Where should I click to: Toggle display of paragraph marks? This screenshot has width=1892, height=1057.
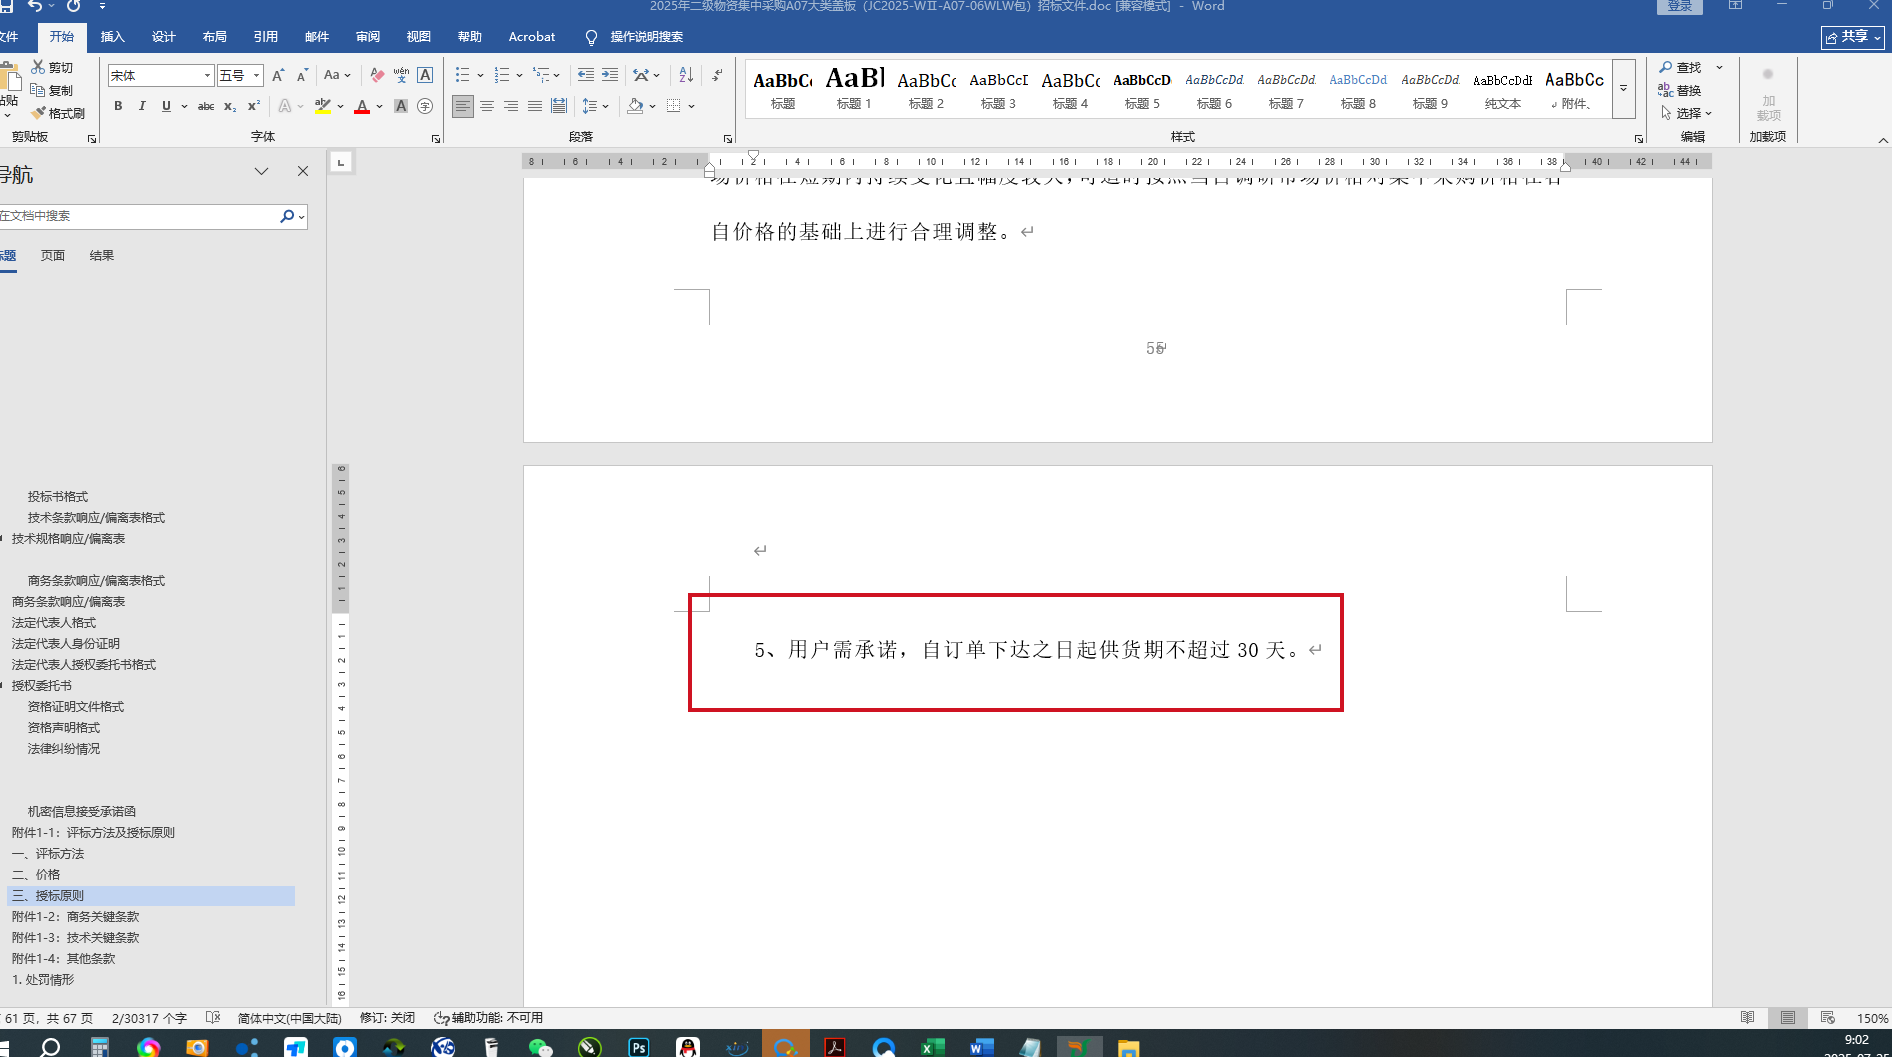click(x=717, y=75)
